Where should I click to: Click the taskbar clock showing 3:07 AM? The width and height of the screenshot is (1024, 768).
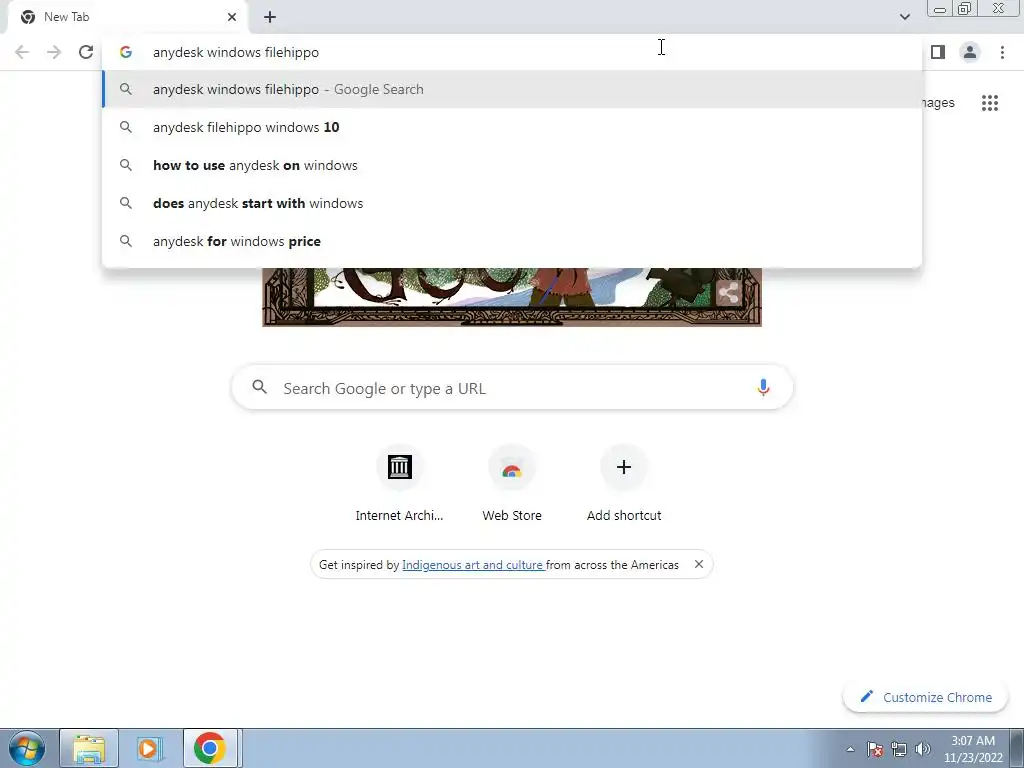973,749
